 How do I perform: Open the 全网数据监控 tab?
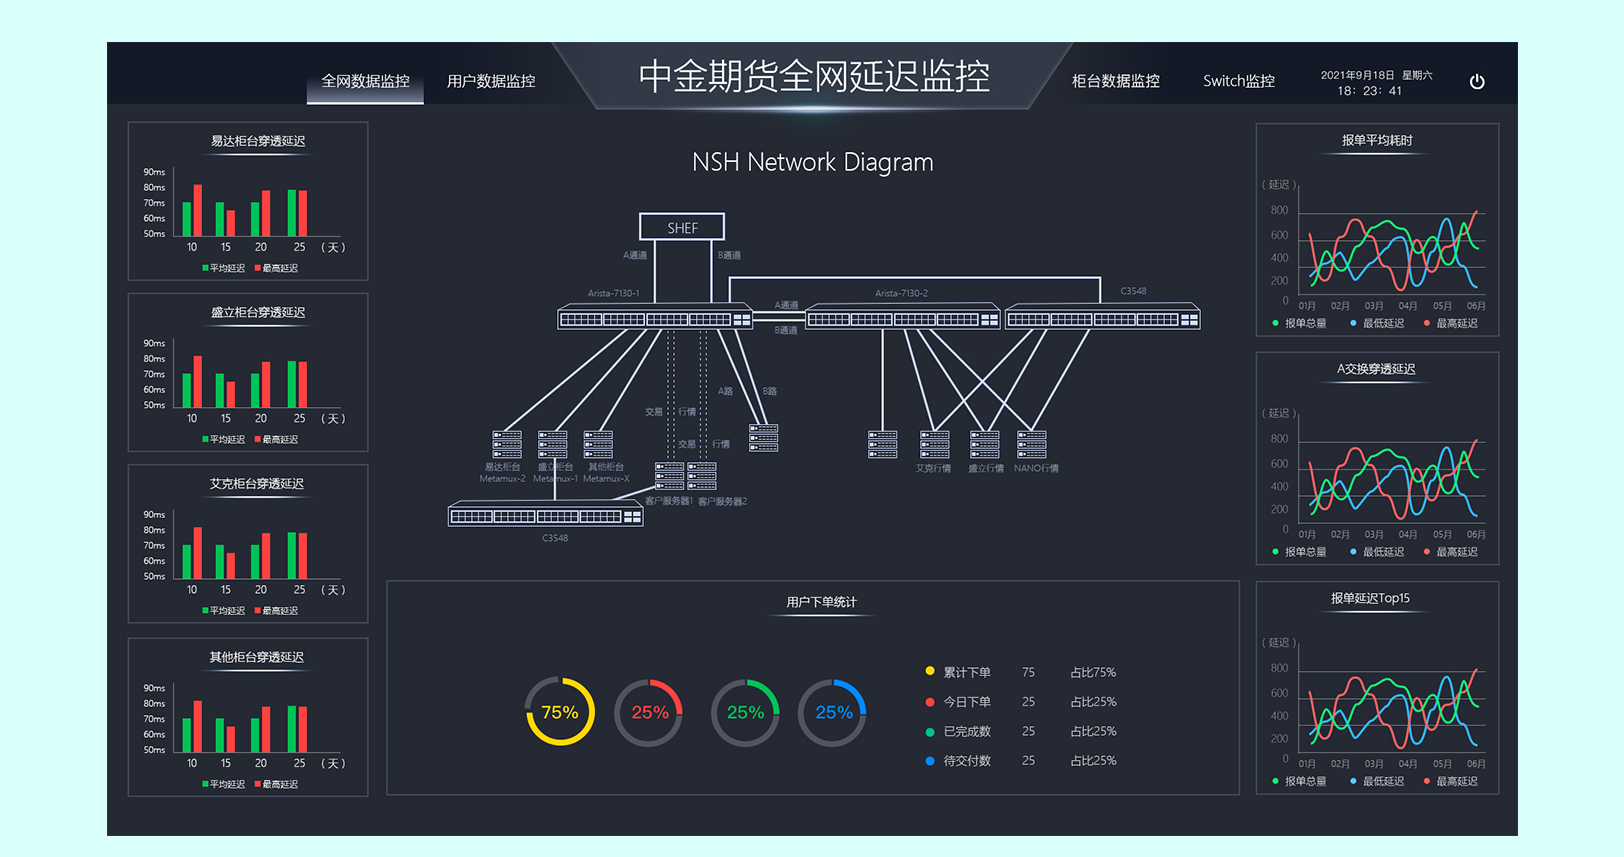[365, 81]
